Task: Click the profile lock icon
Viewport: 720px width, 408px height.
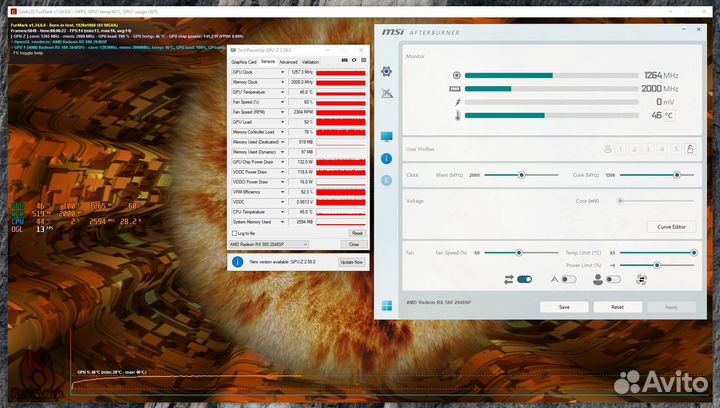Action: coord(690,149)
